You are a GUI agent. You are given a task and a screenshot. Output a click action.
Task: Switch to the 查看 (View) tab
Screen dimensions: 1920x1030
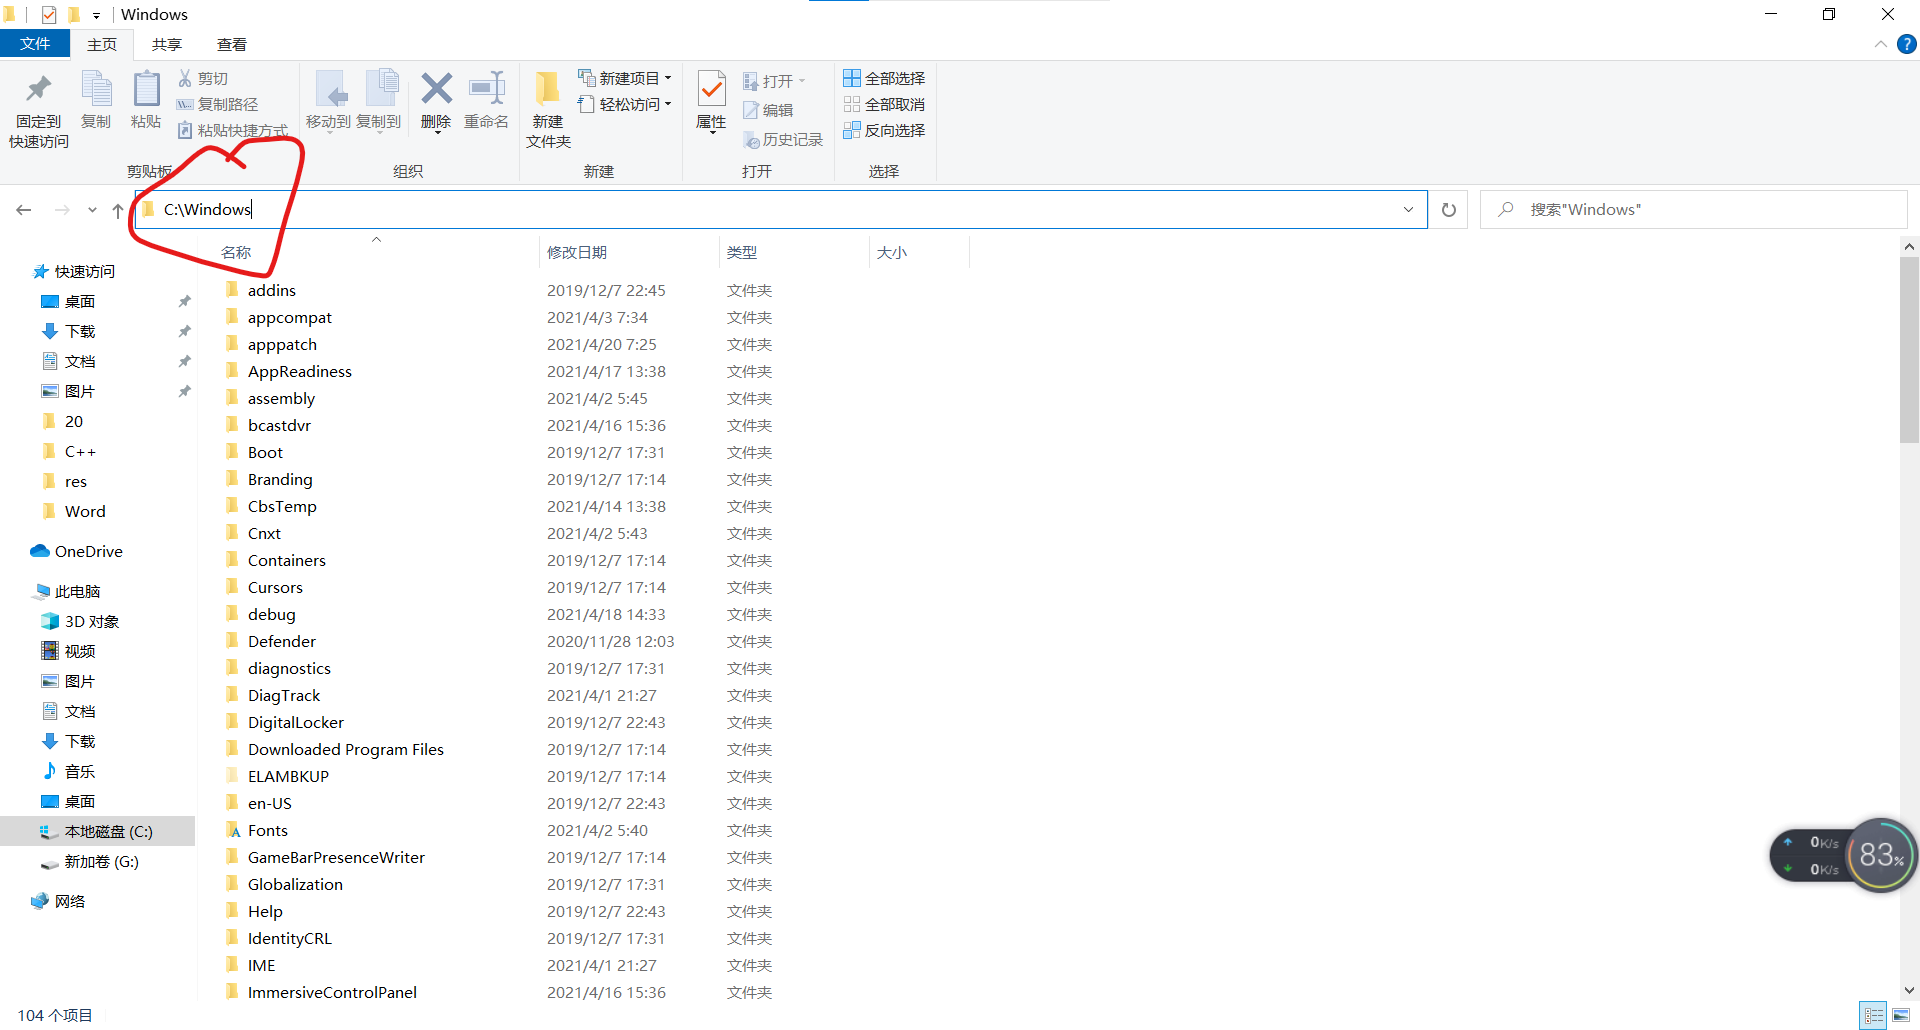coord(232,44)
